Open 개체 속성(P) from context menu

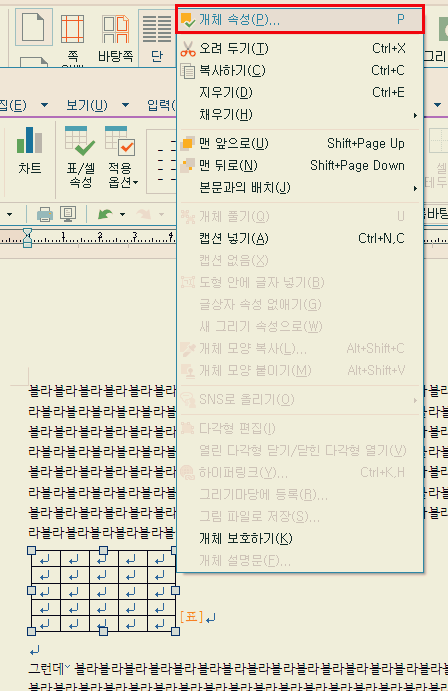pyautogui.click(x=300, y=19)
